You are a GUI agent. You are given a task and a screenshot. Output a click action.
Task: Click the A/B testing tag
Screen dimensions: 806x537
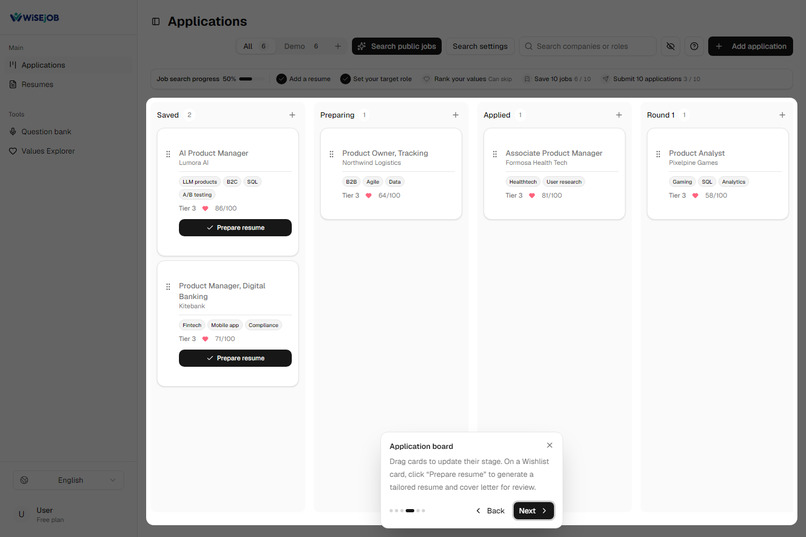(197, 195)
